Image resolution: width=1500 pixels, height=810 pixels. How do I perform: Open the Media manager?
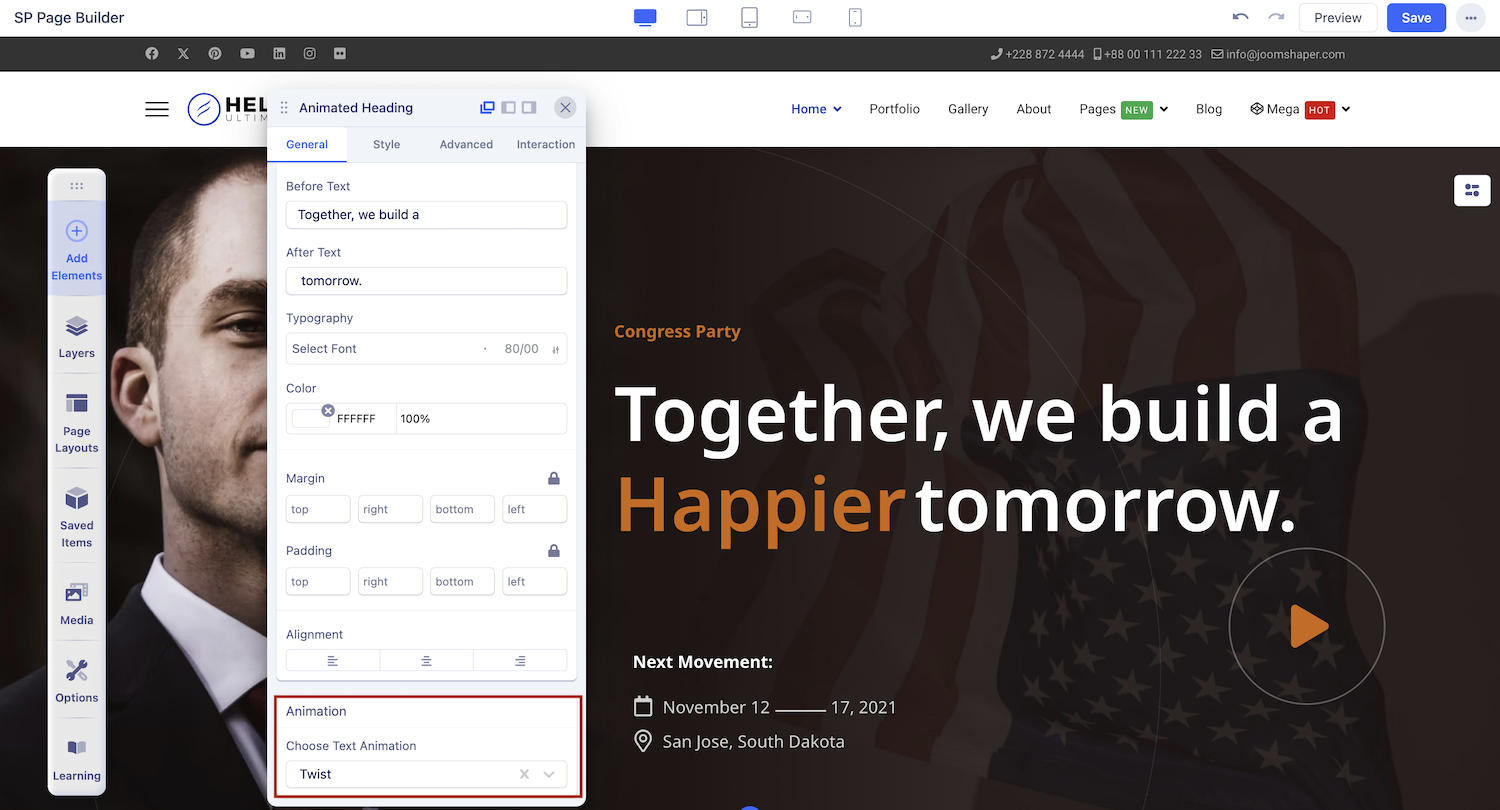pos(77,603)
